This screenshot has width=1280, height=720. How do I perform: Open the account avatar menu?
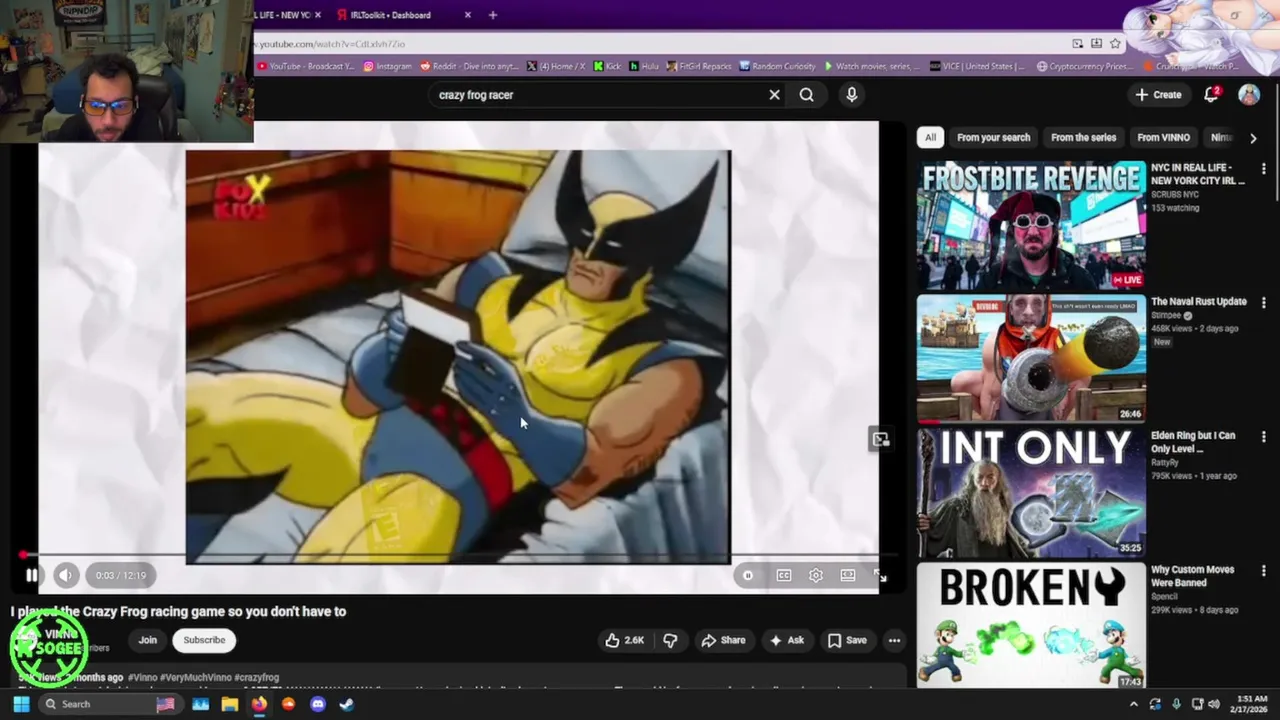[1249, 95]
